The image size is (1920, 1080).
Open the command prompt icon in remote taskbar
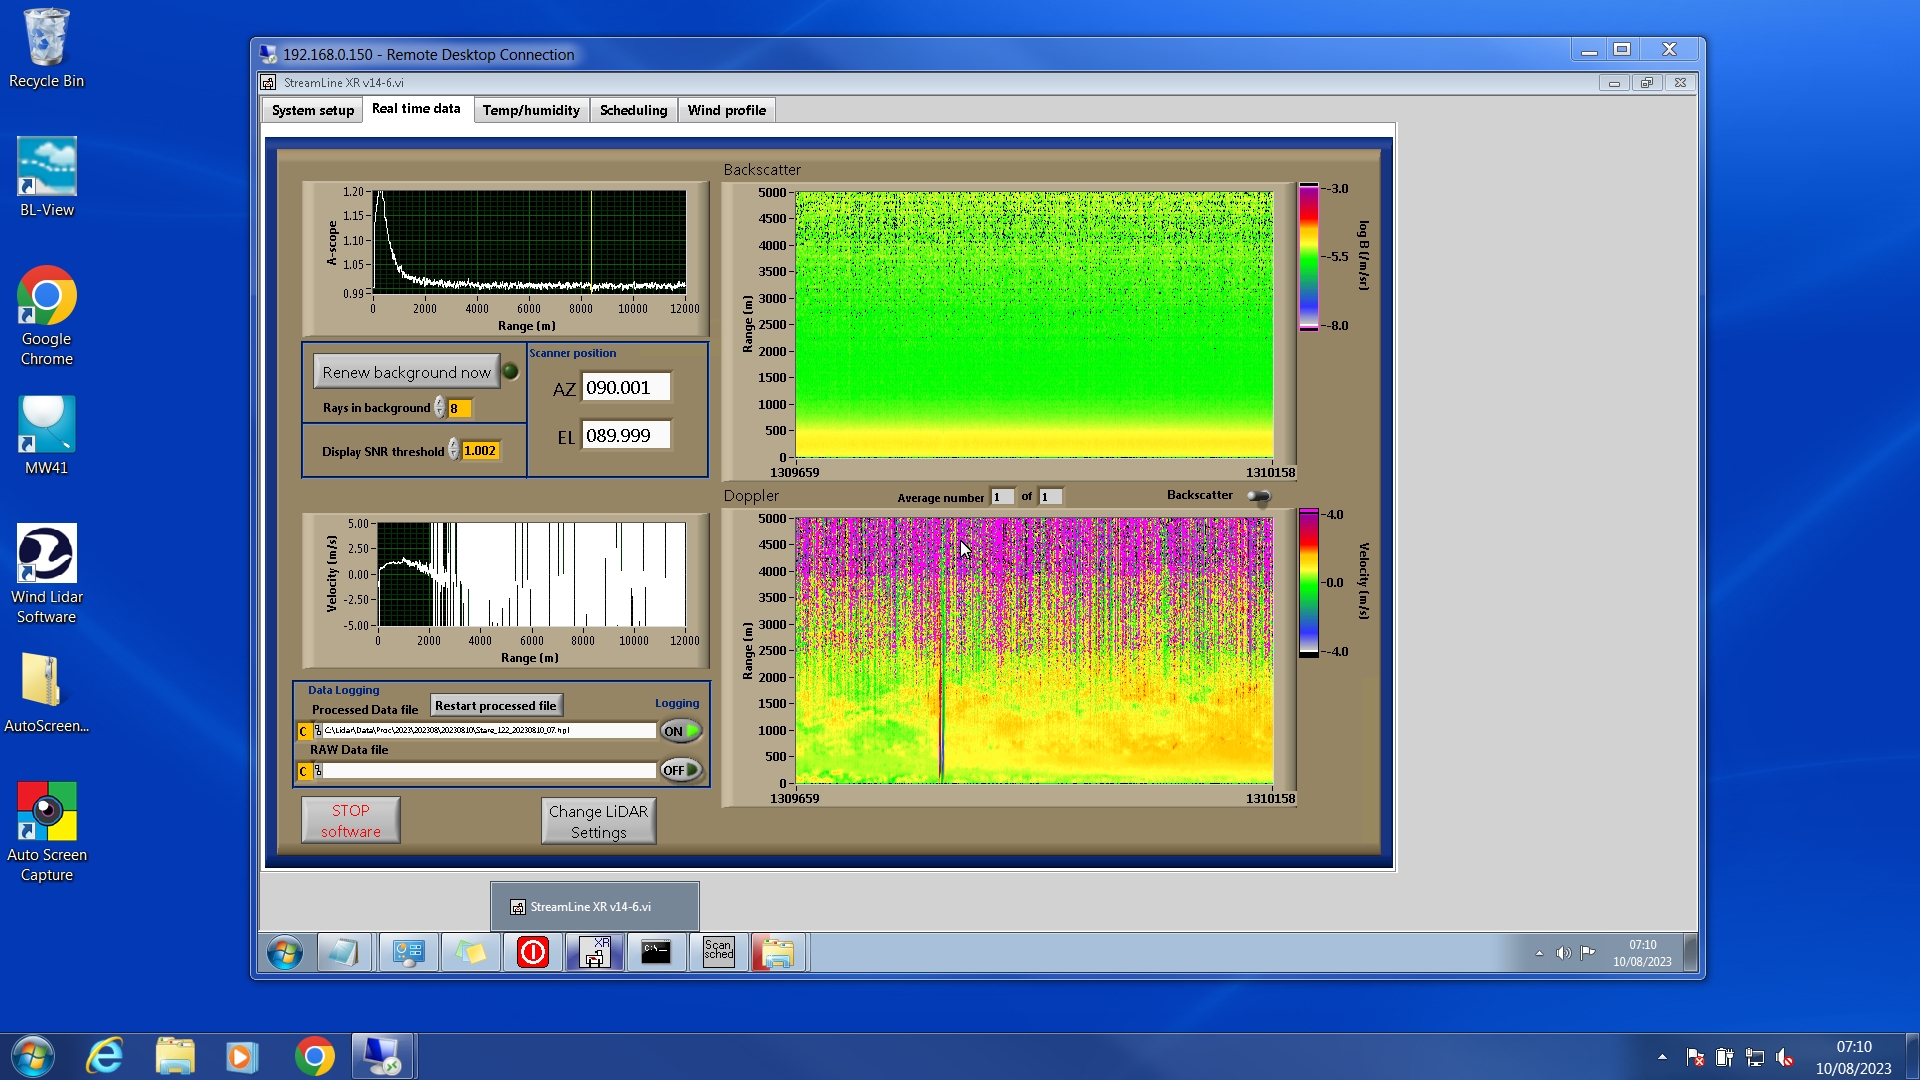656,952
